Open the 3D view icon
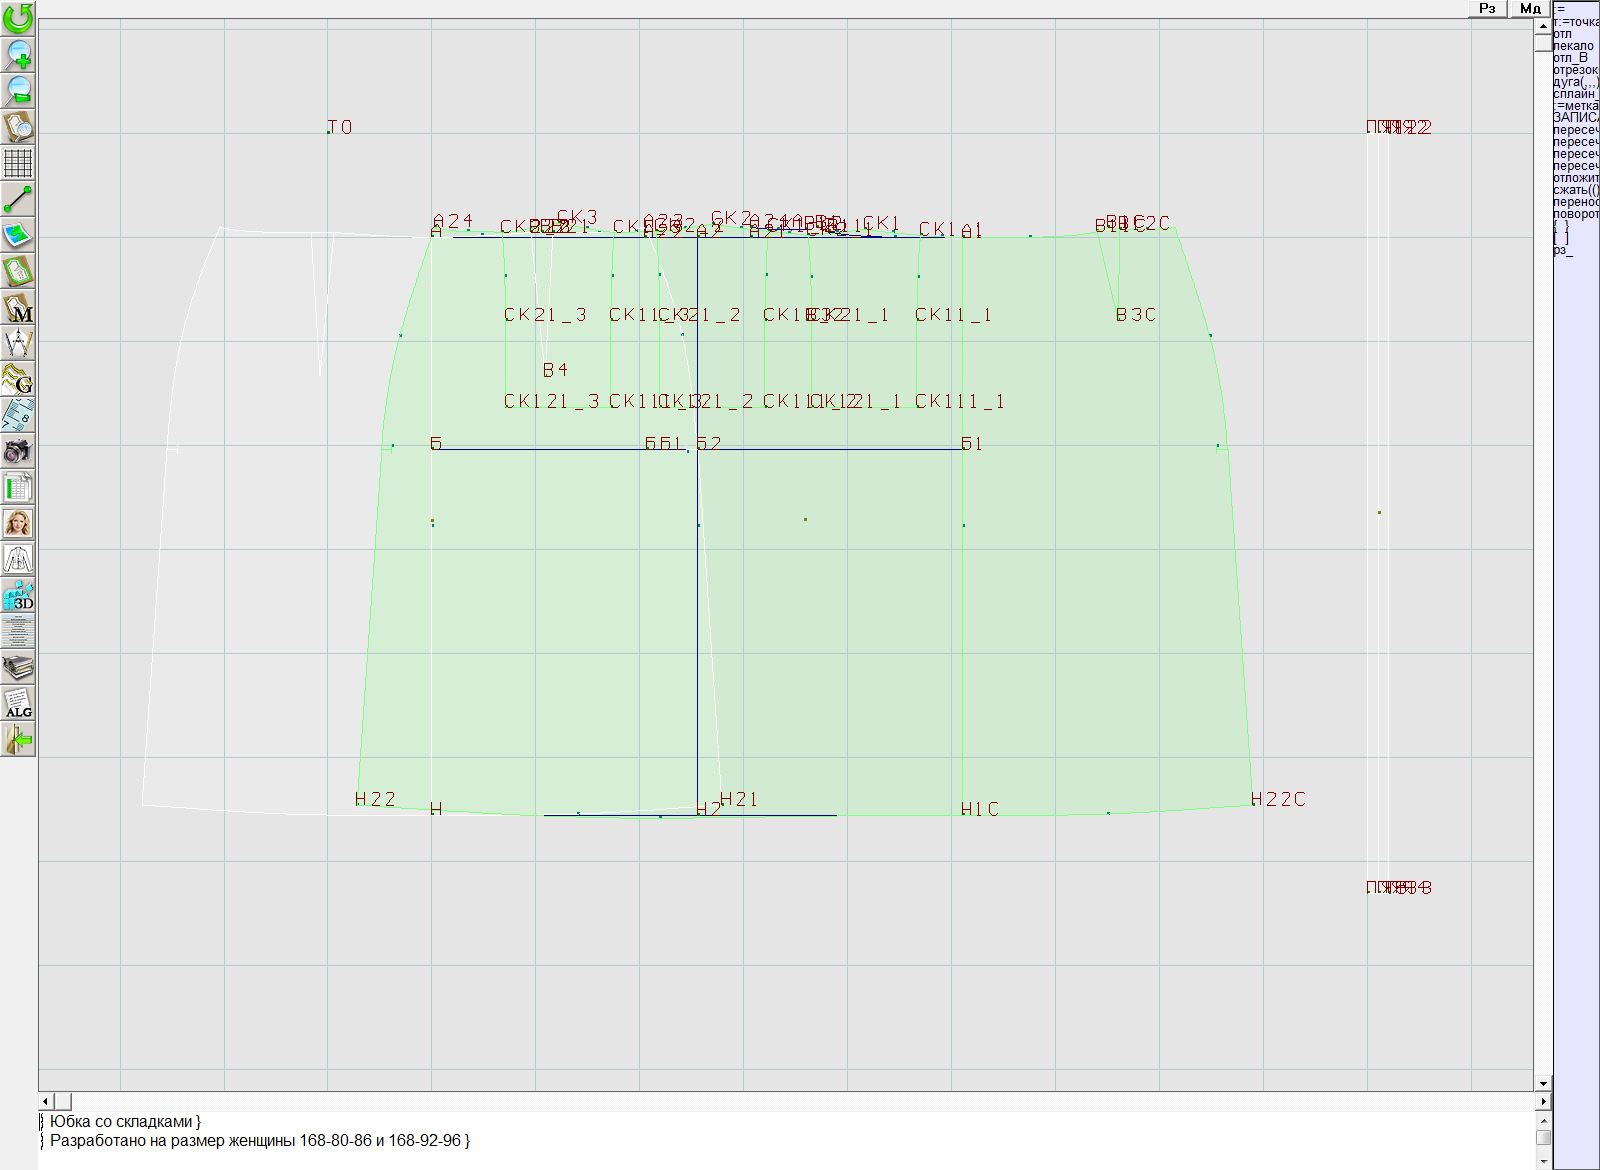The image size is (1600, 1170). pyautogui.click(x=18, y=596)
